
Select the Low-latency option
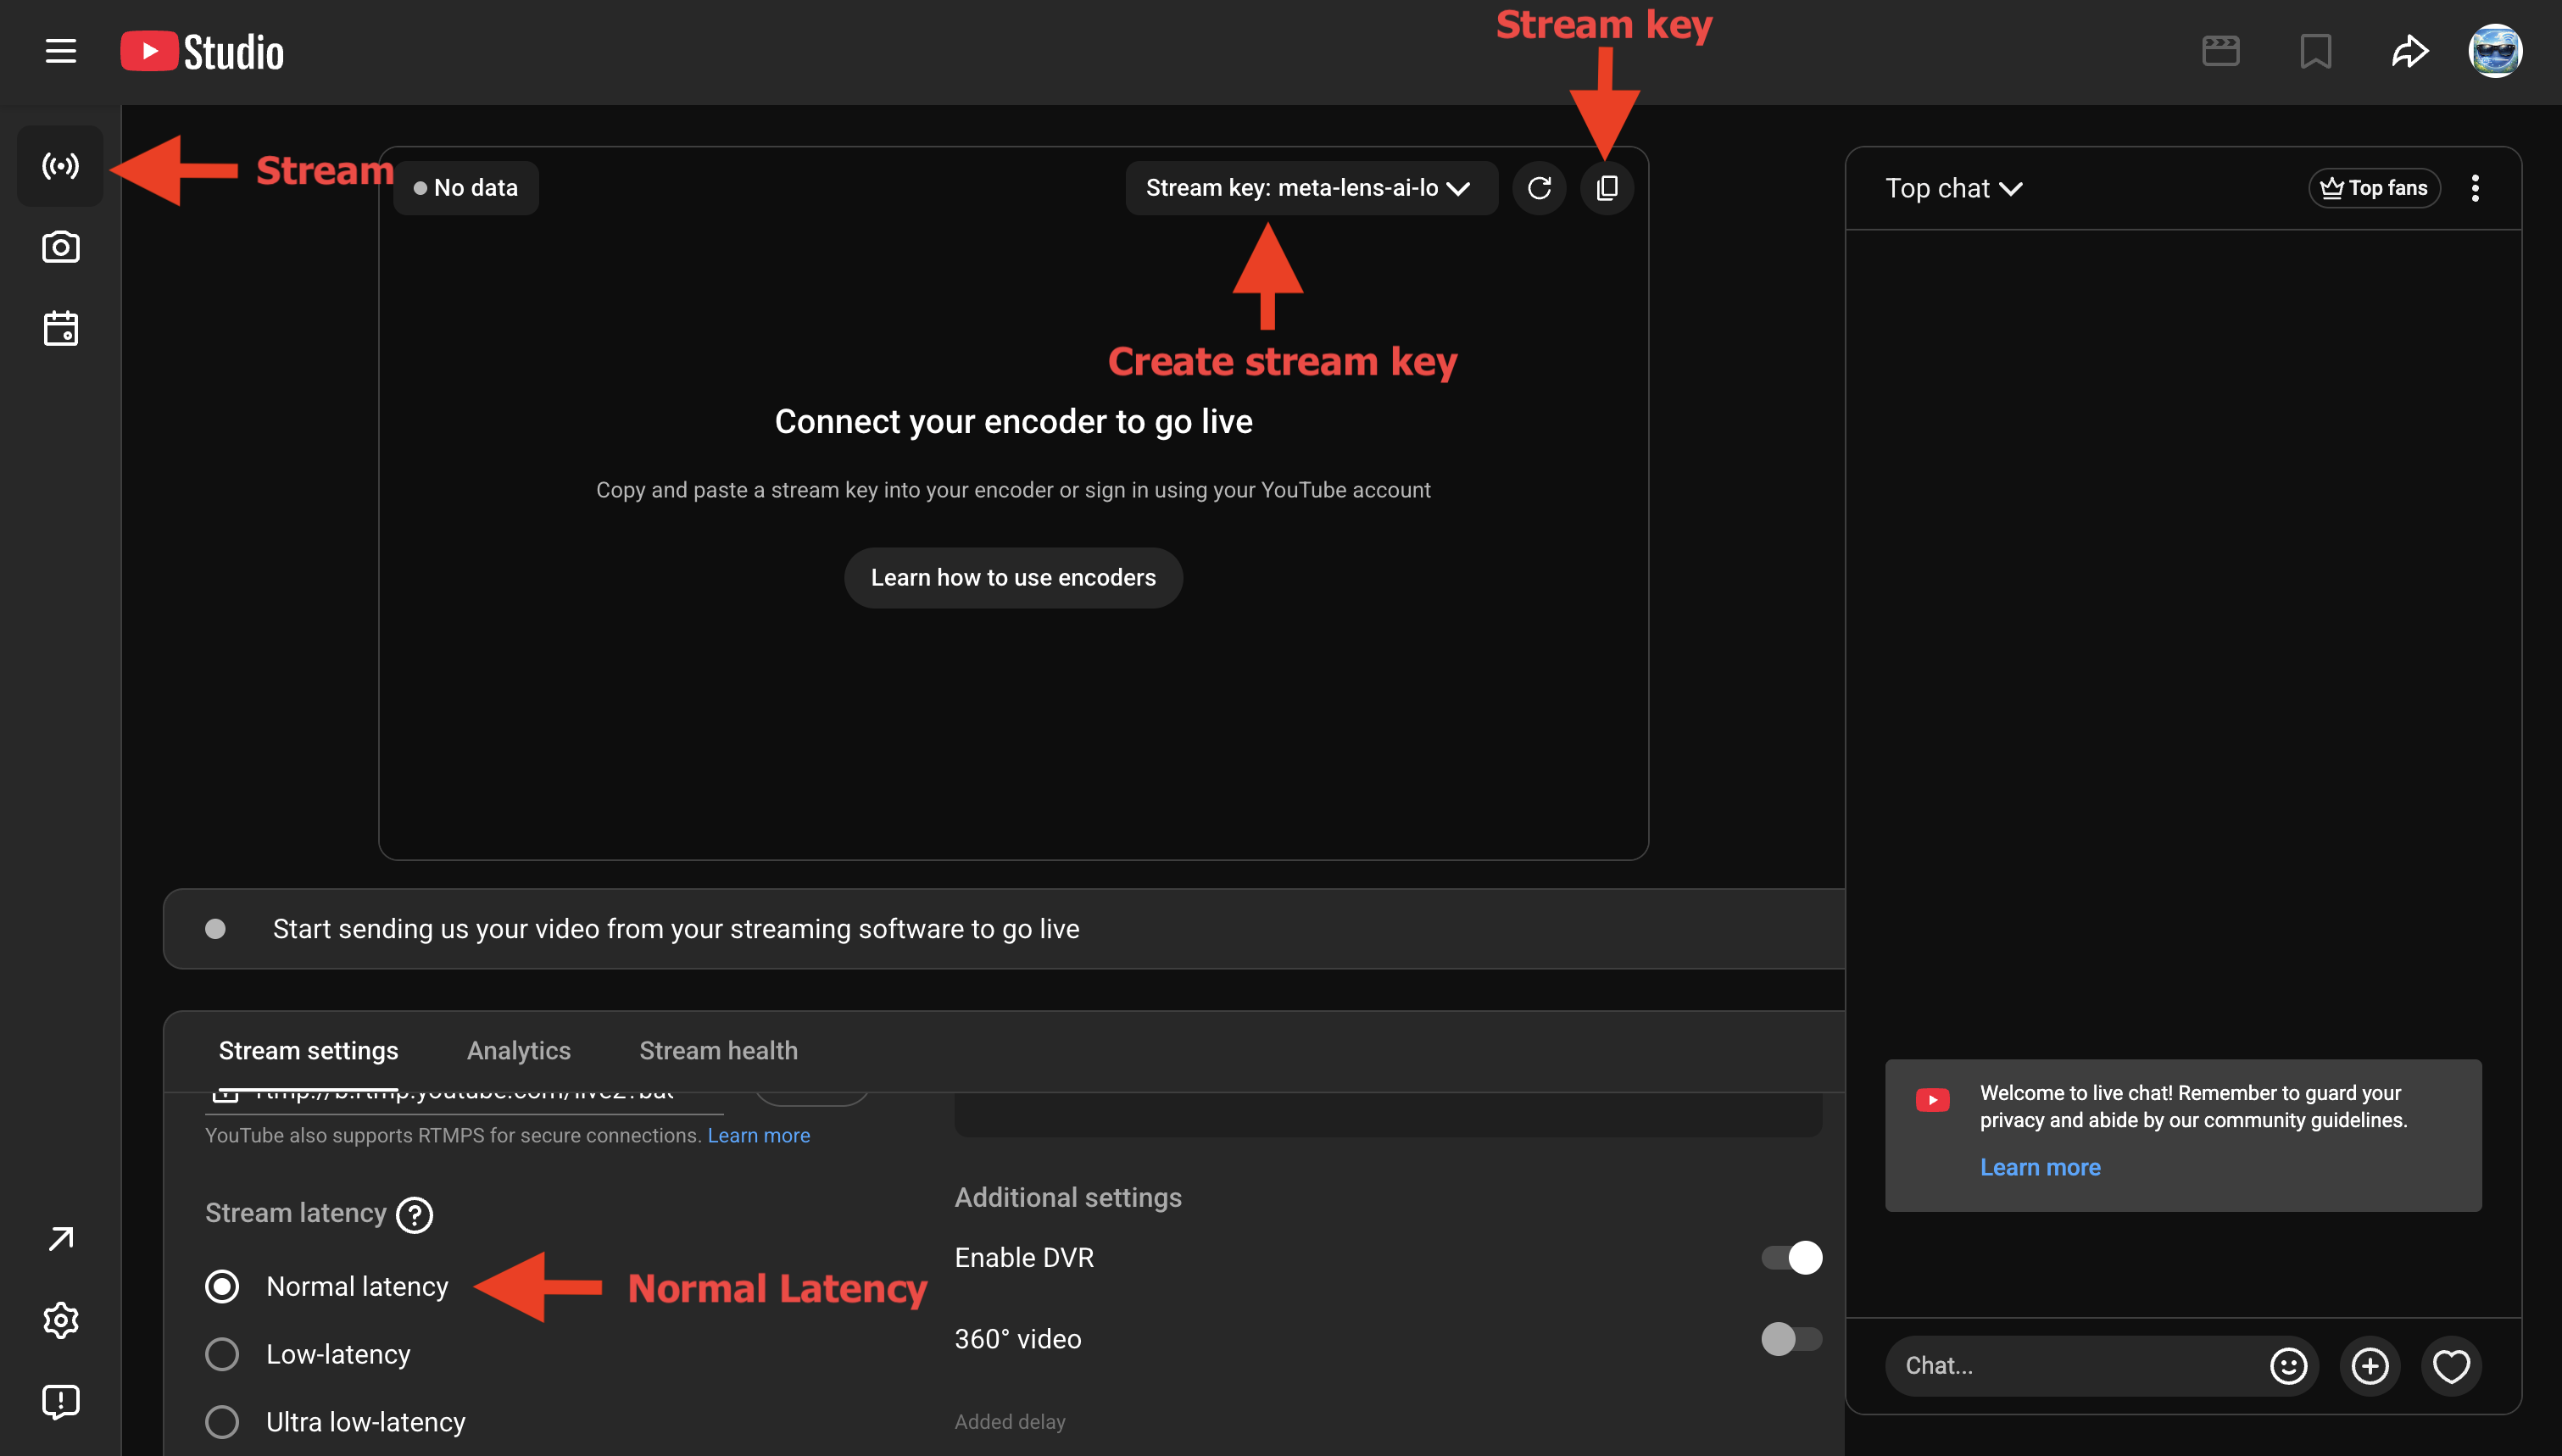tap(222, 1353)
